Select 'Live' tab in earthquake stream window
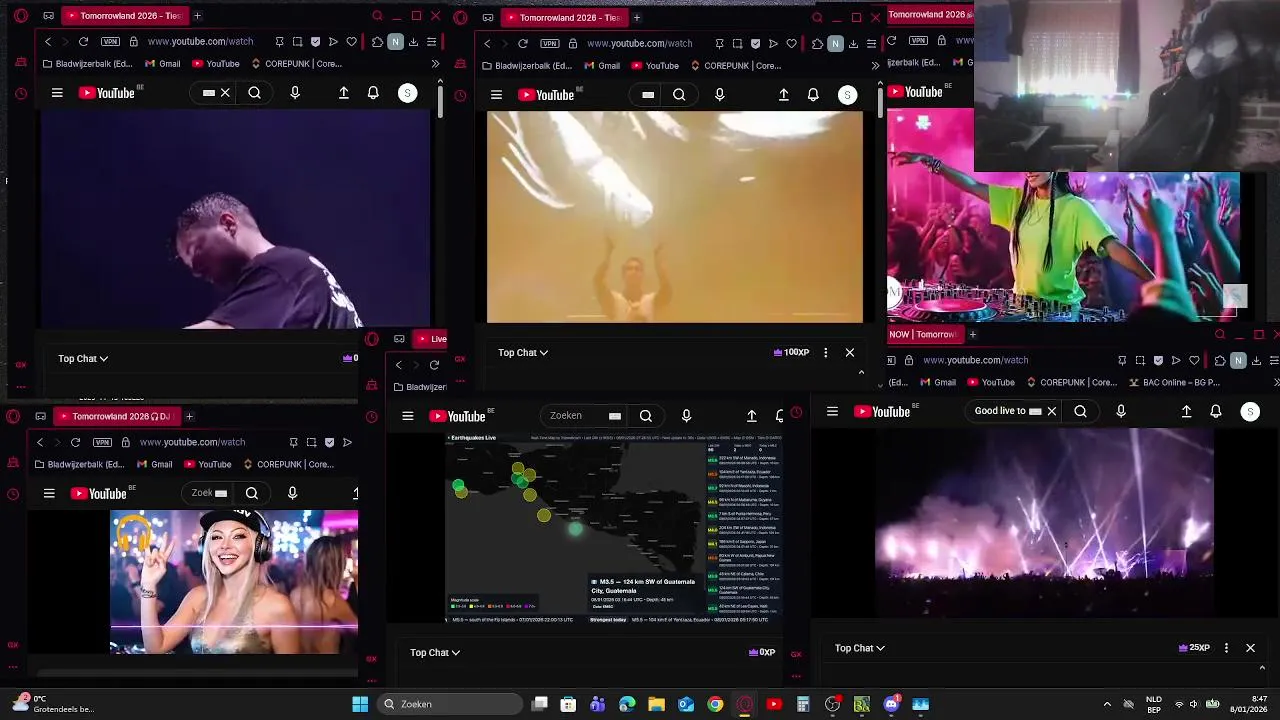Viewport: 1280px width, 720px height. click(x=431, y=339)
